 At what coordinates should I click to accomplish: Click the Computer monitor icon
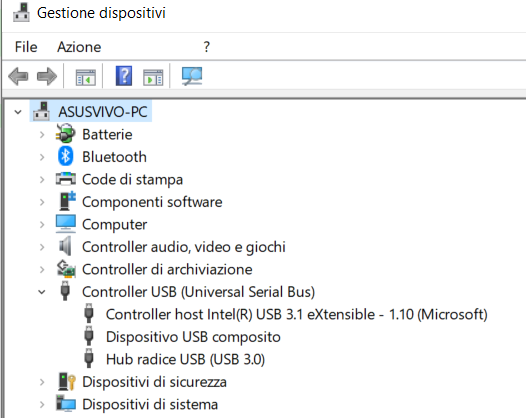coord(66,224)
